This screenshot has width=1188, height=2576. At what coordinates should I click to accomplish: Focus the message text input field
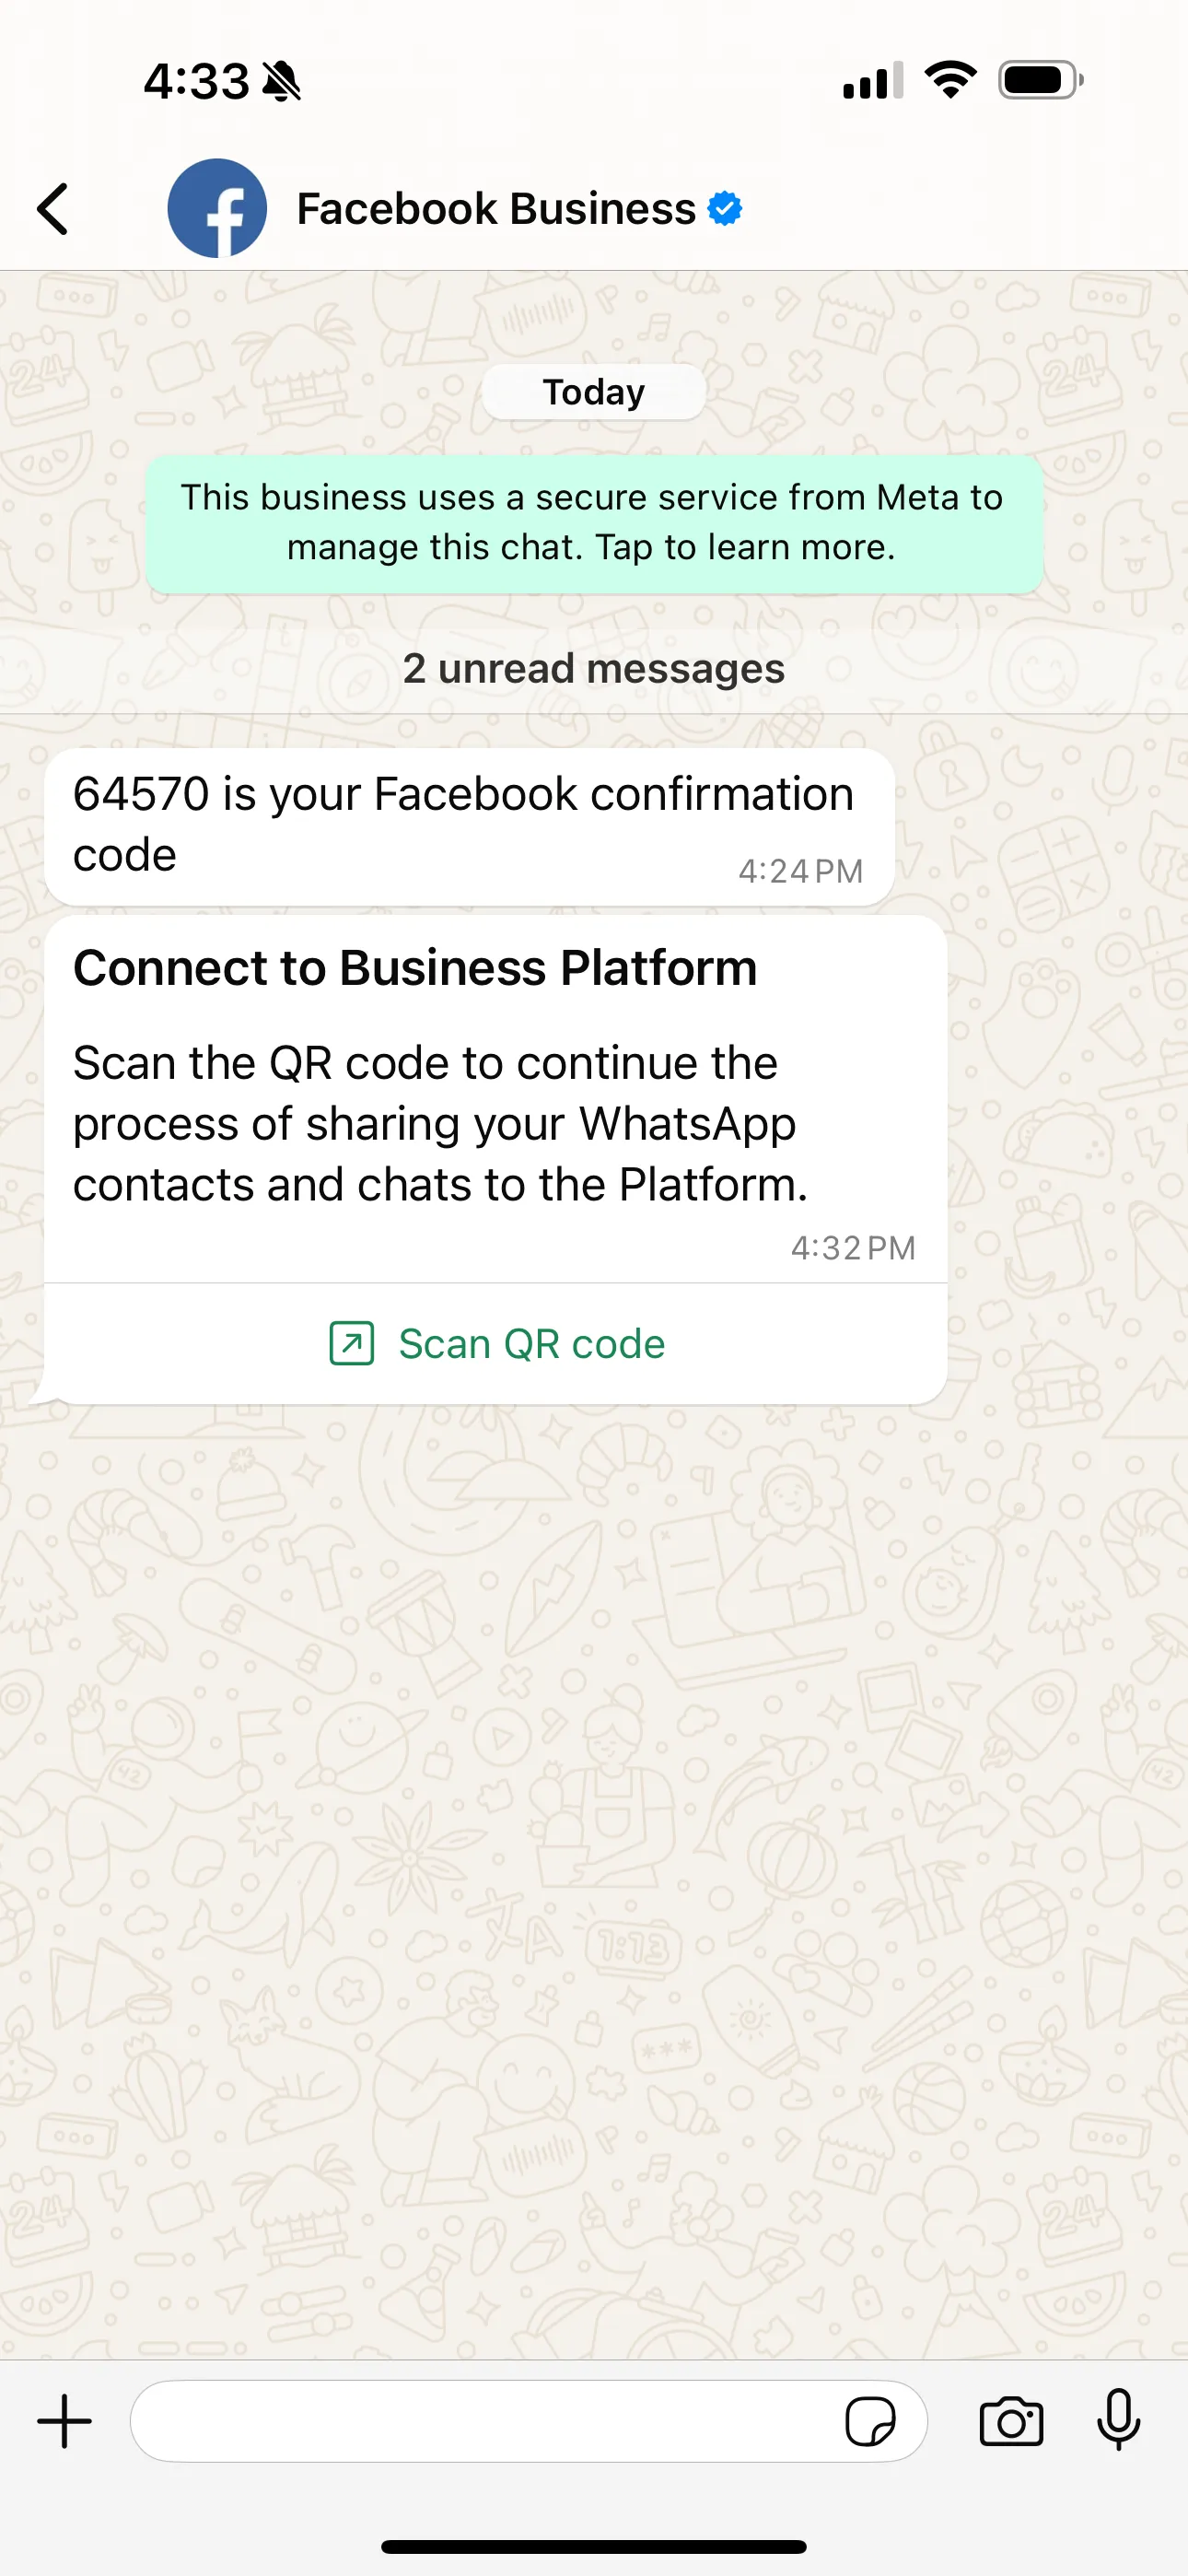click(x=480, y=2421)
